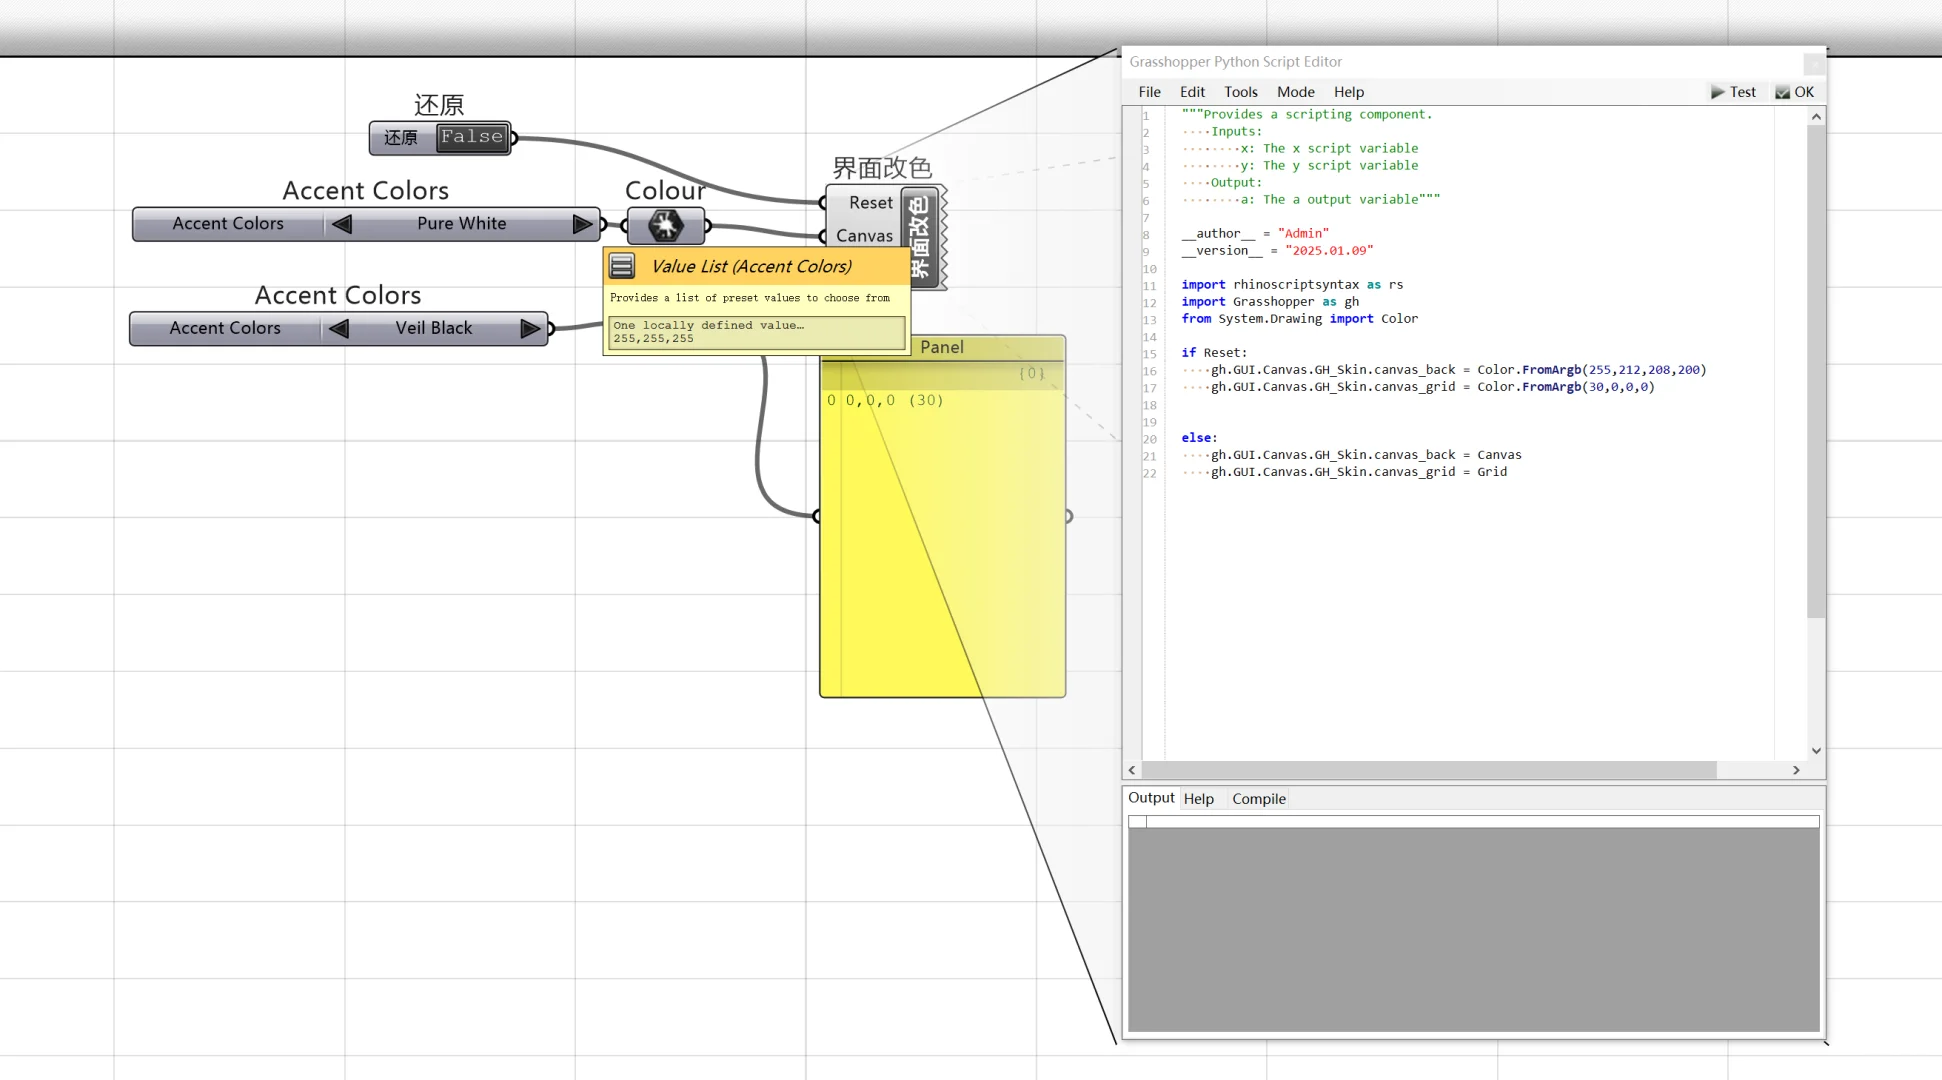The width and height of the screenshot is (1942, 1080).
Task: Click previous arrow on Veil Black list
Action: pos(339,328)
